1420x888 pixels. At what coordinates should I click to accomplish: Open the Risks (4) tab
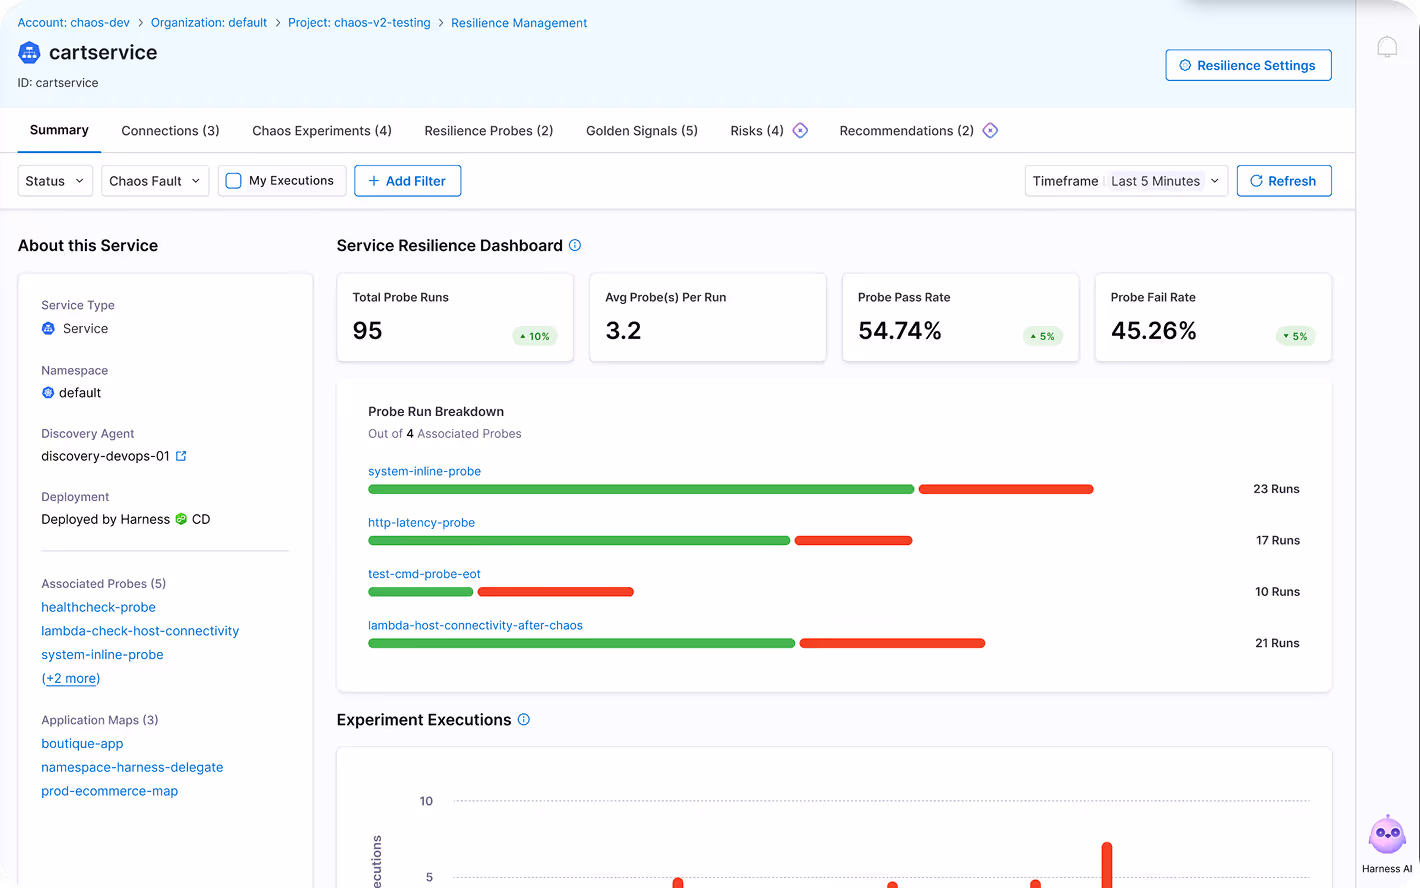click(x=757, y=131)
